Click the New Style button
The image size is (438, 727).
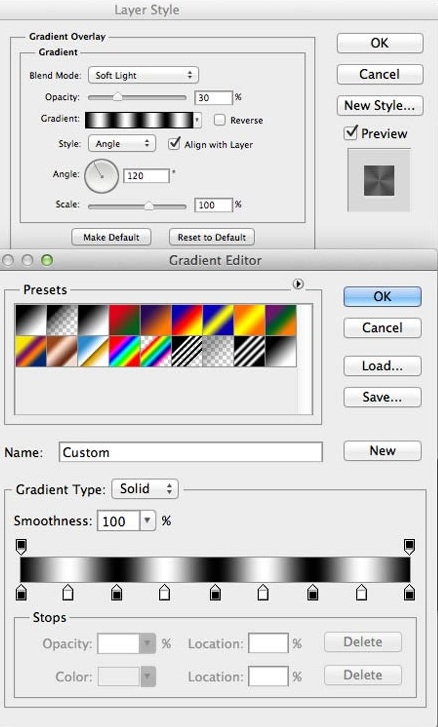[380, 106]
